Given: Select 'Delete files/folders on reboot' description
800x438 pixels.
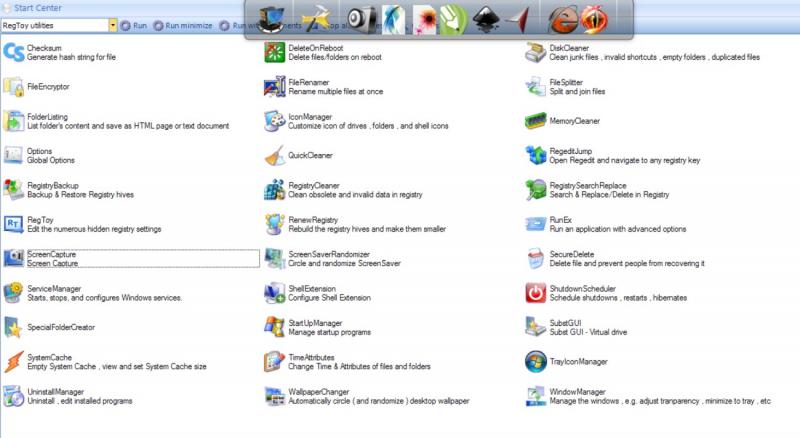Looking at the screenshot, I should tap(335, 57).
